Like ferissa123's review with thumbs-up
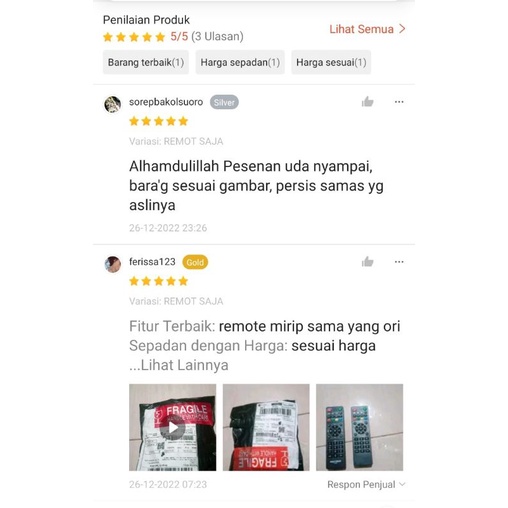508x508 pixels. tap(367, 262)
